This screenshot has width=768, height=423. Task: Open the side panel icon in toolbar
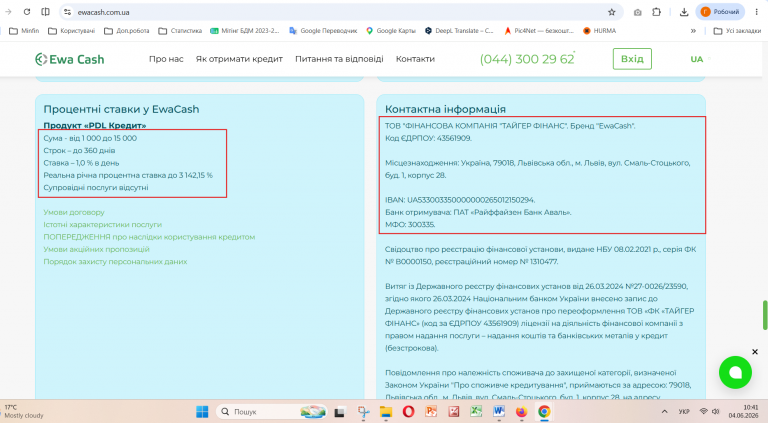click(46, 12)
